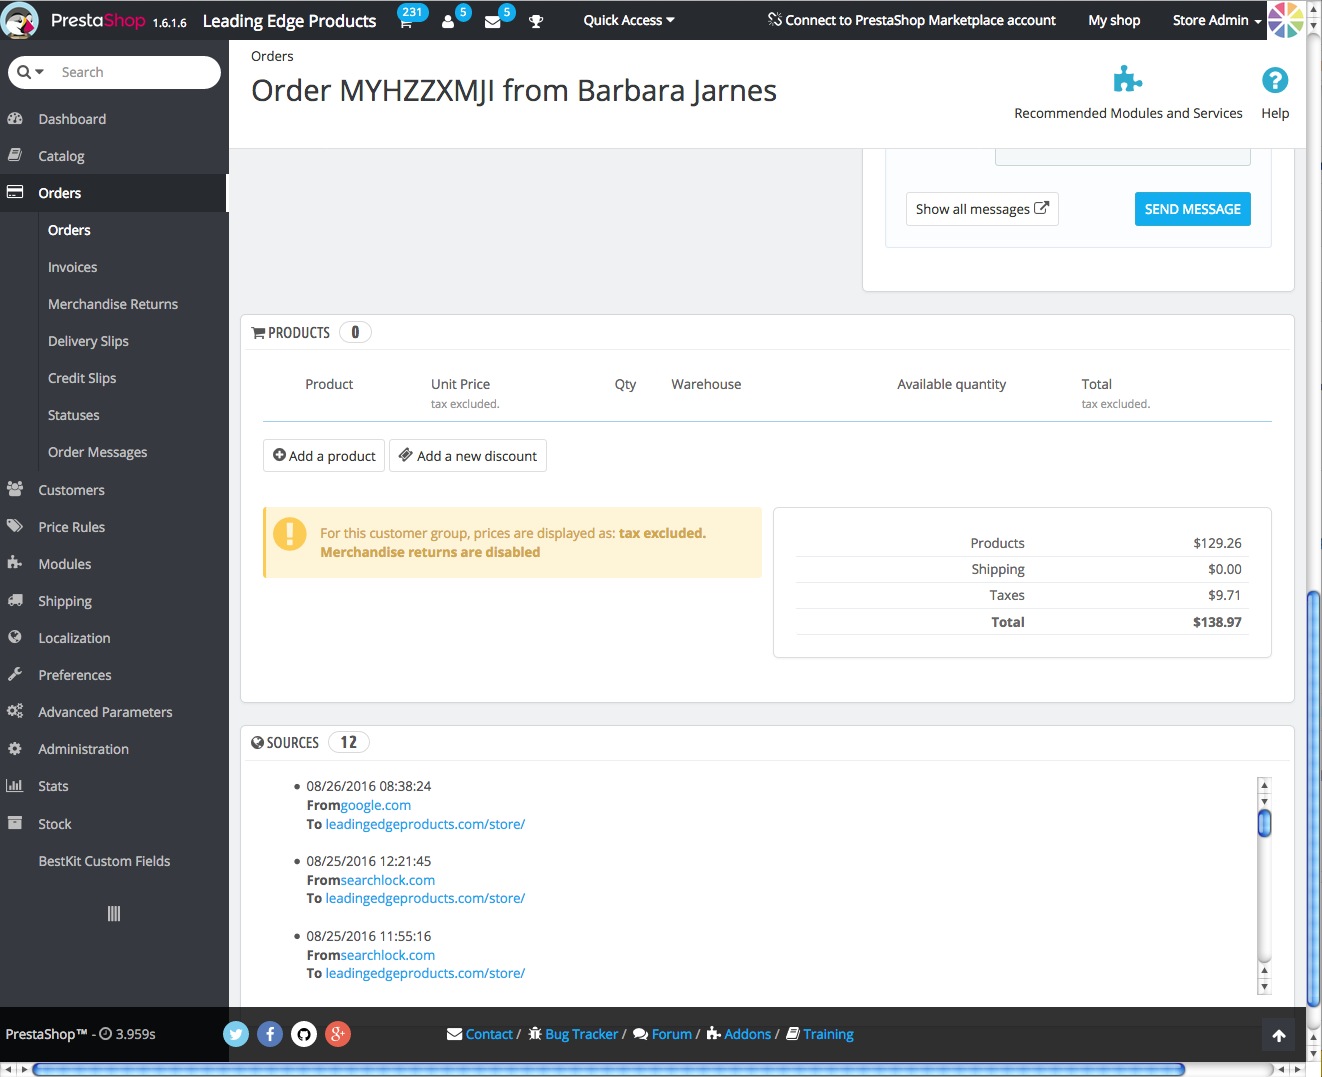This screenshot has height=1077, width=1322.
Task: Open the Addons footer link
Action: click(x=739, y=1034)
